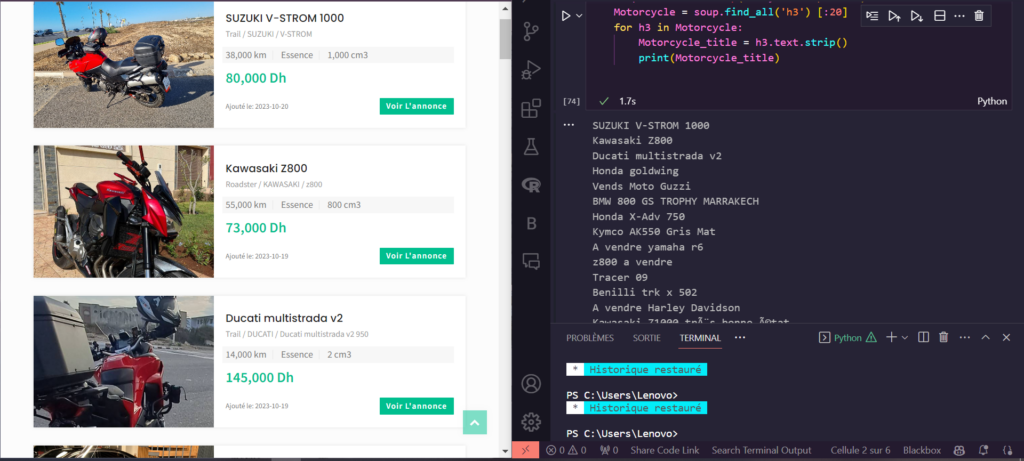
Task: Click output line BMW 800 GS TROPHY MARRAKECH
Action: tap(675, 201)
